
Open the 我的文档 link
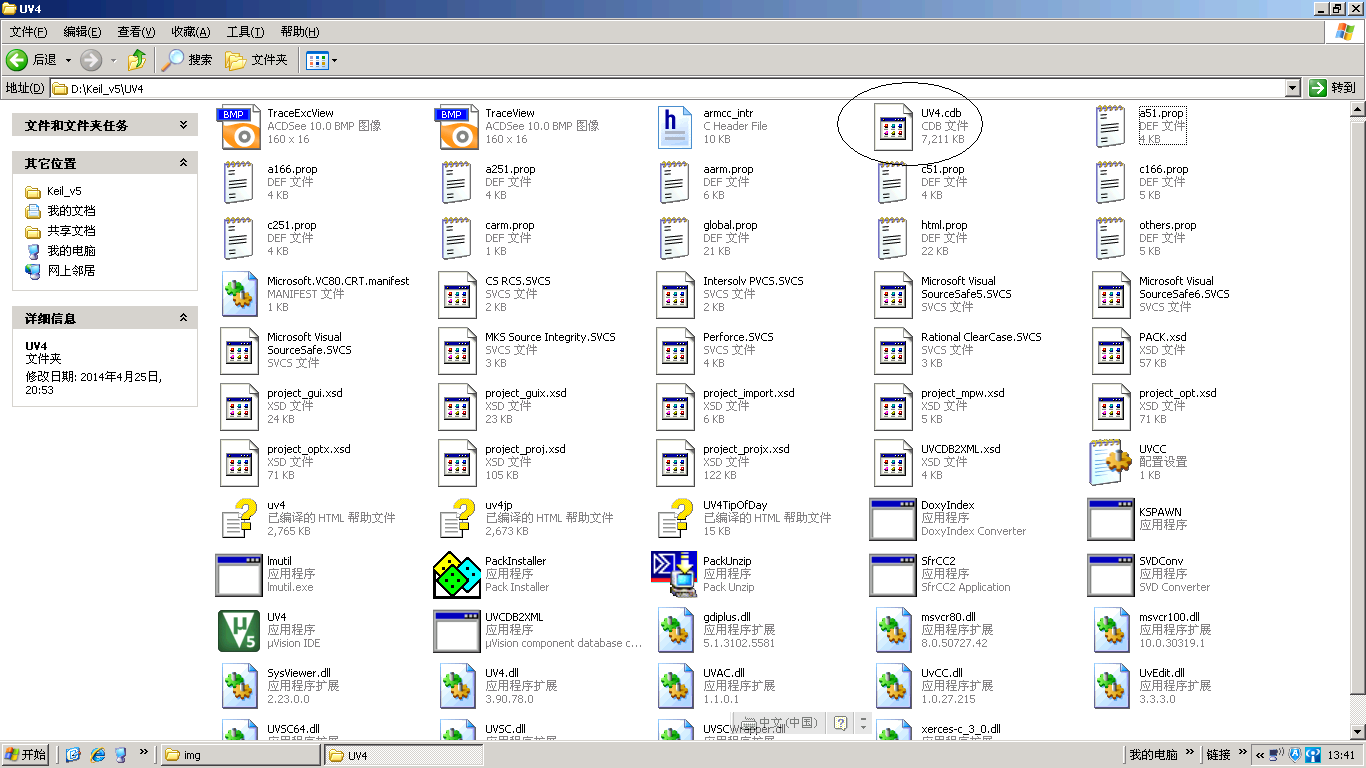click(61, 211)
